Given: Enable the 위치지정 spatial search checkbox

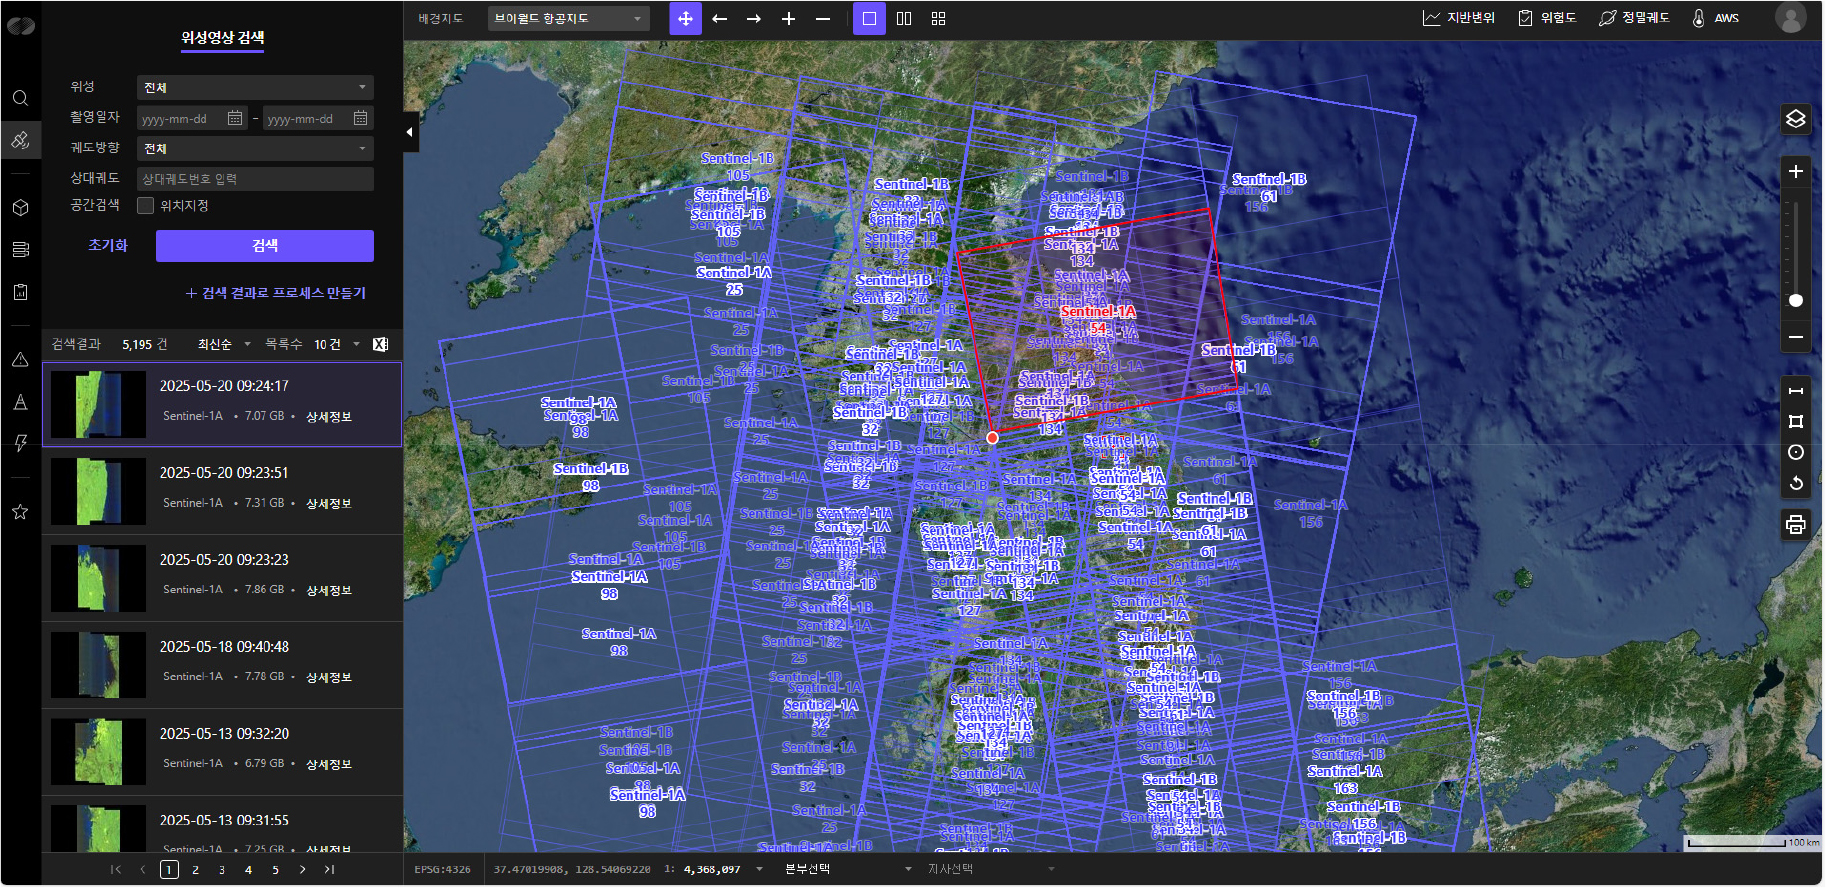Looking at the screenshot, I should (146, 206).
